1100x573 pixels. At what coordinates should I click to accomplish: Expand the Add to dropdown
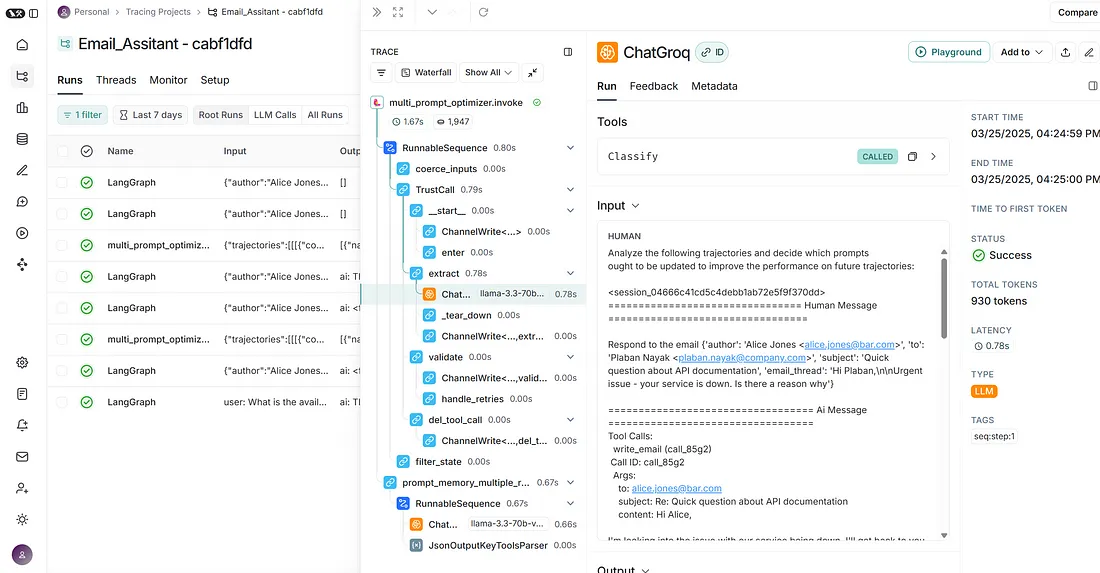1021,52
